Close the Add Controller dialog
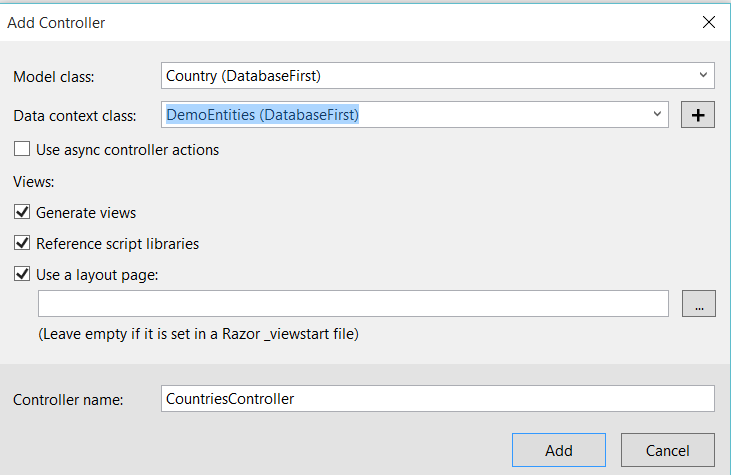Screen dimensions: 731x475 pos(708,21)
